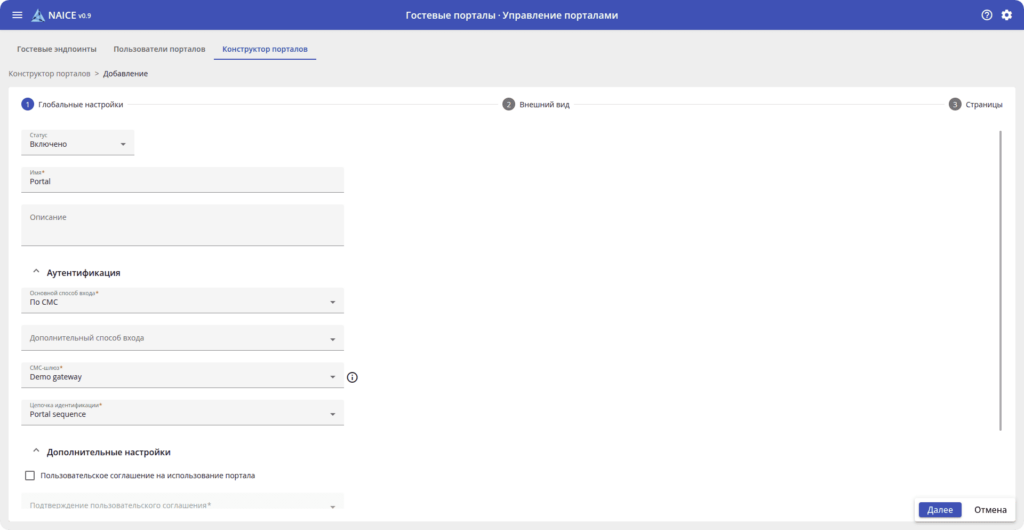1024x530 pixels.
Task: Collapse the Дополнительные настройки section
Action: (x=36, y=452)
